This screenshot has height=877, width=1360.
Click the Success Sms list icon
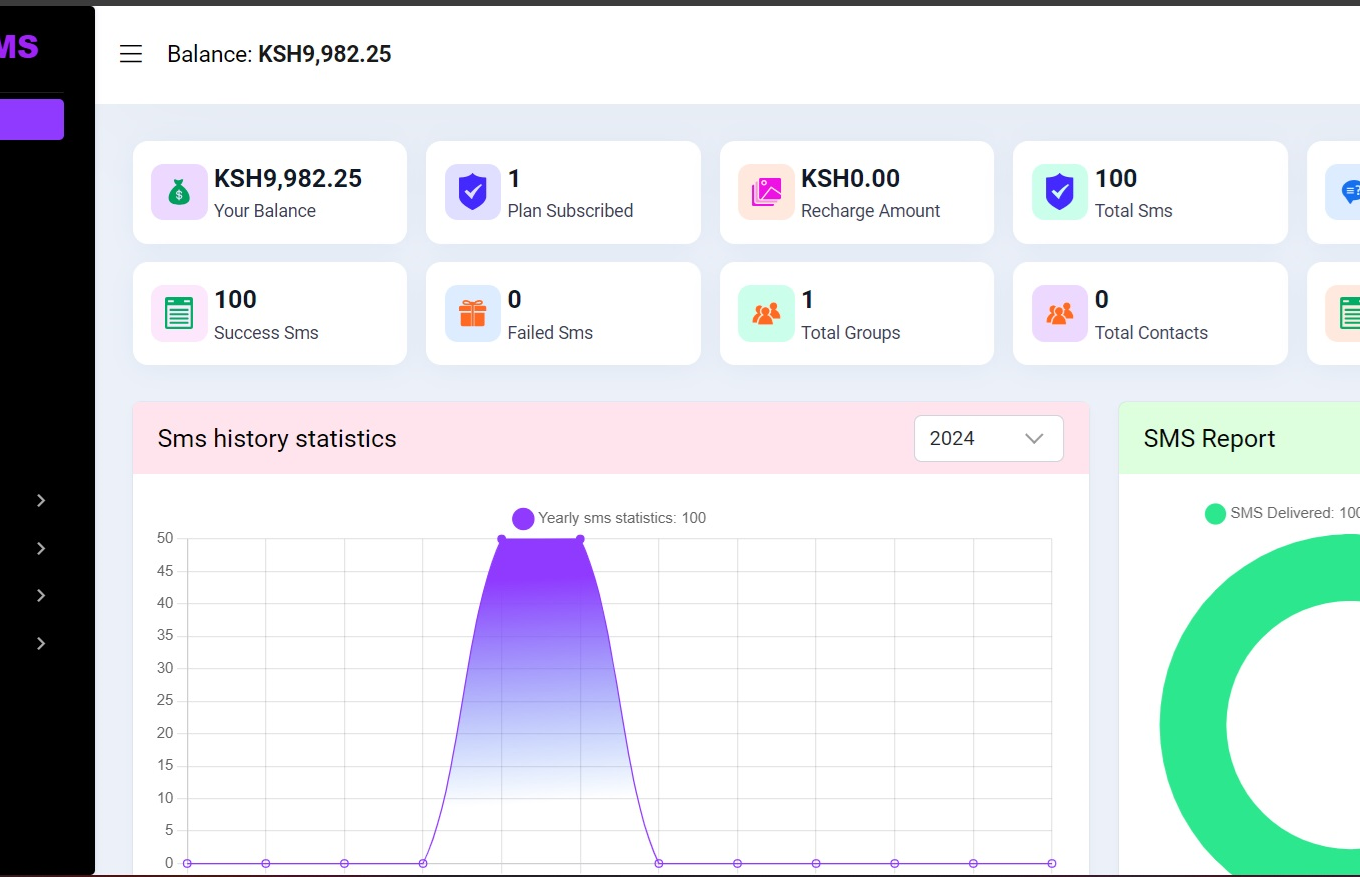click(x=178, y=313)
